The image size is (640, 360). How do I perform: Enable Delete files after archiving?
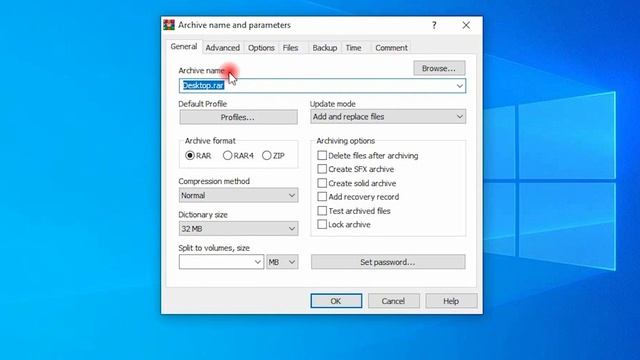coord(322,156)
